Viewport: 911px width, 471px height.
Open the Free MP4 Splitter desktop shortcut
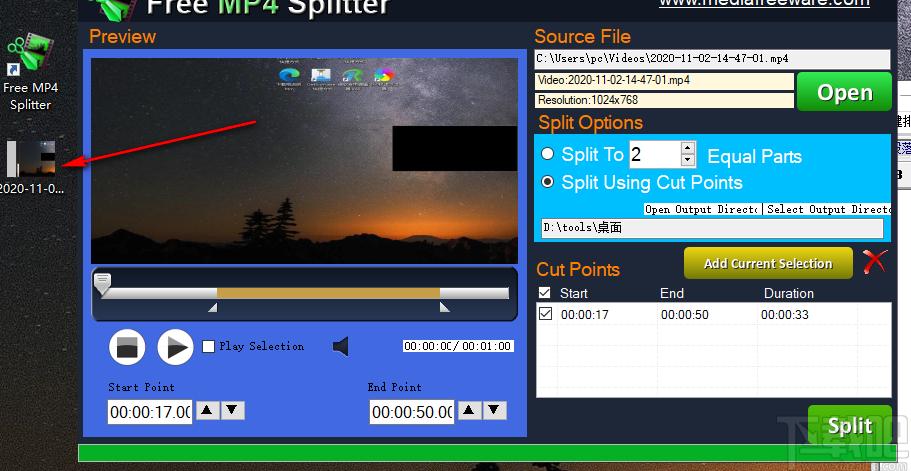30,73
